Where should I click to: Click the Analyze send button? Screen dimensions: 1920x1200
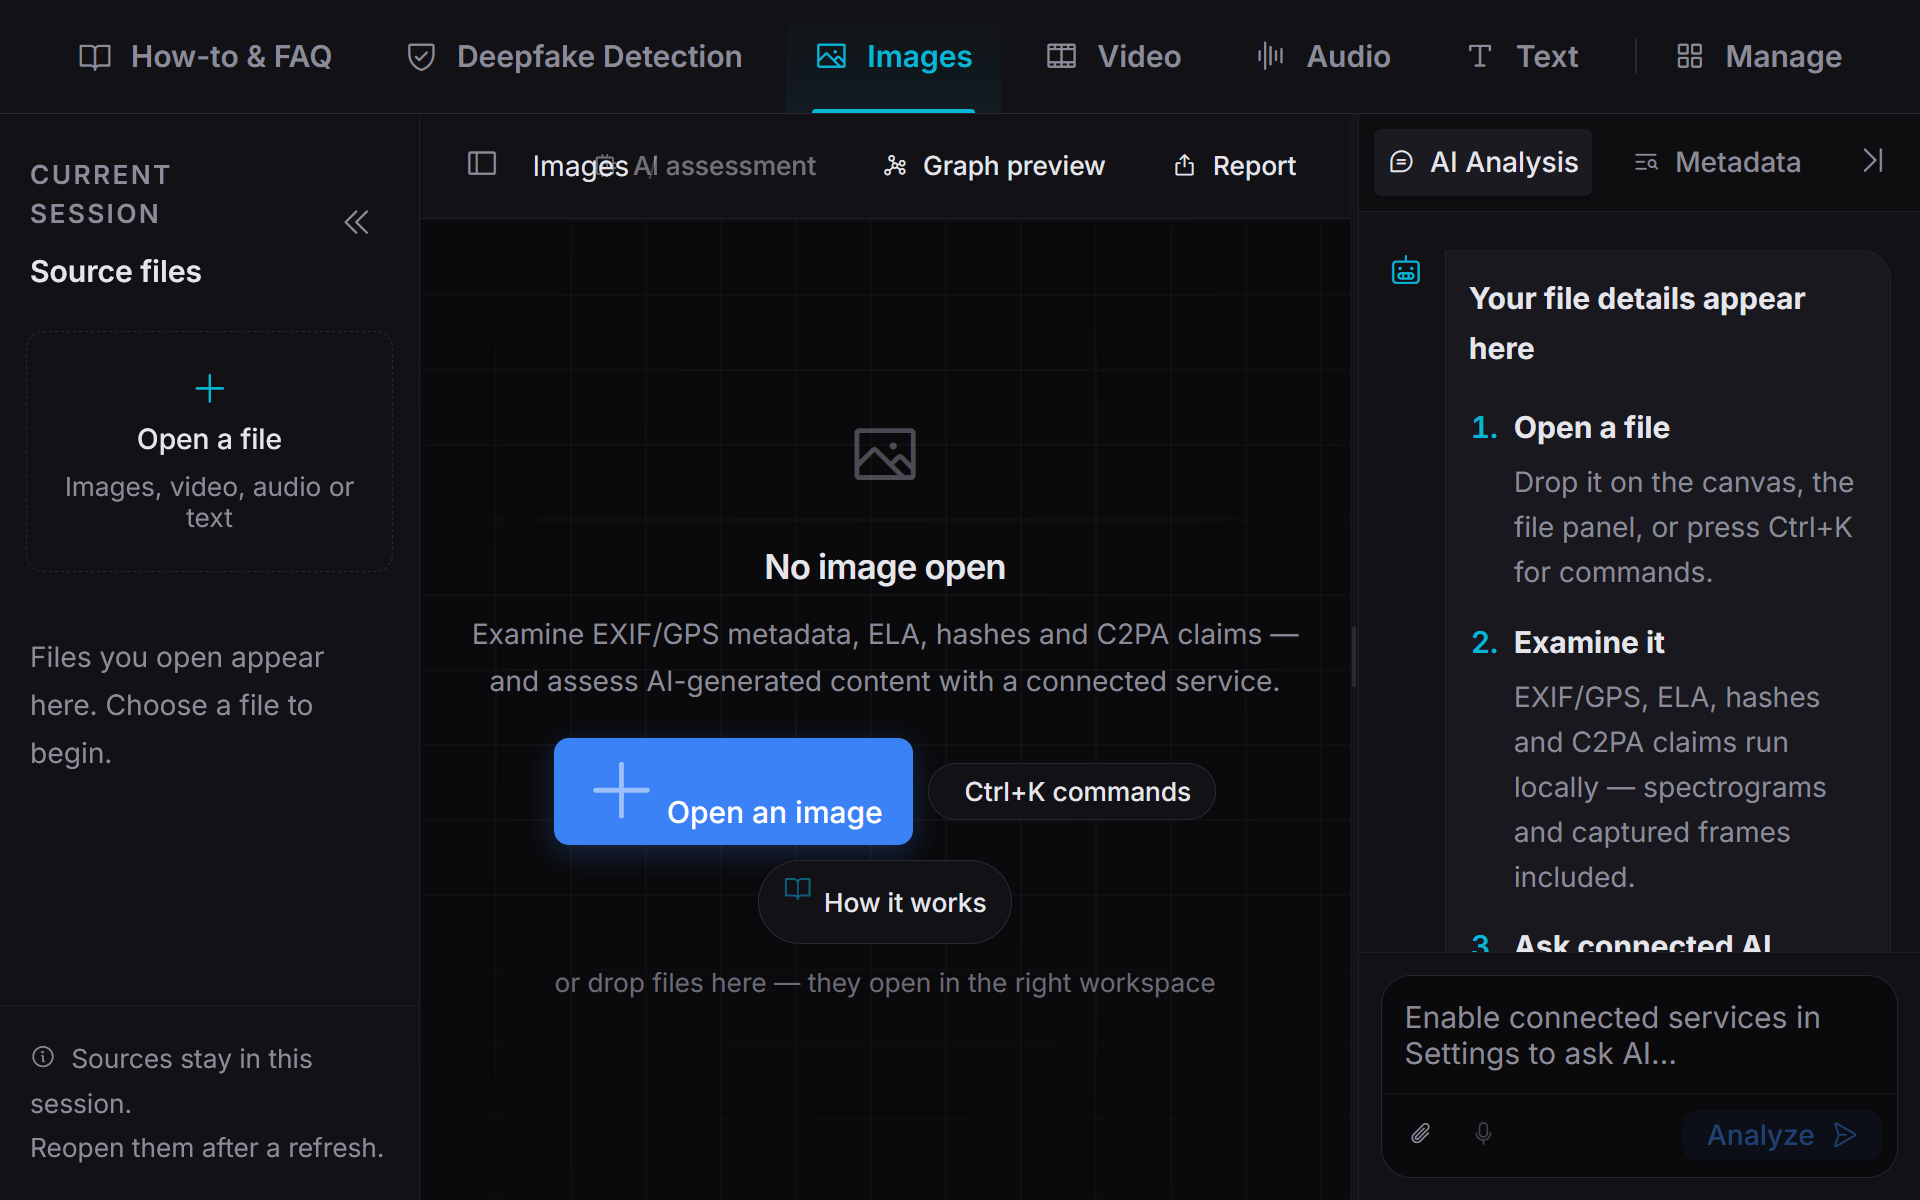click(1782, 1135)
